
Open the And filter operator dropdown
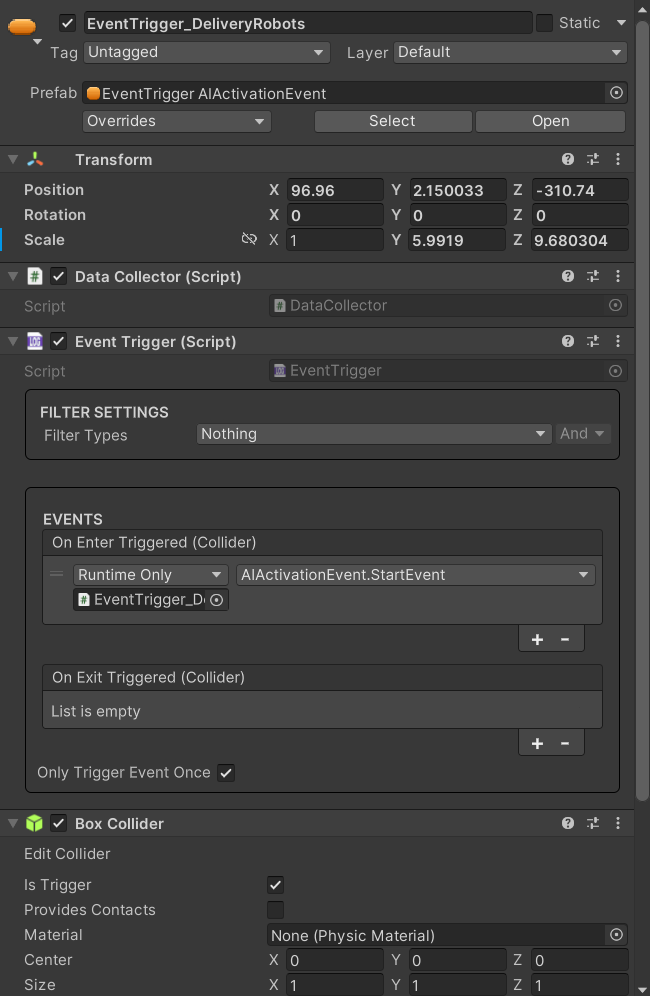(583, 434)
